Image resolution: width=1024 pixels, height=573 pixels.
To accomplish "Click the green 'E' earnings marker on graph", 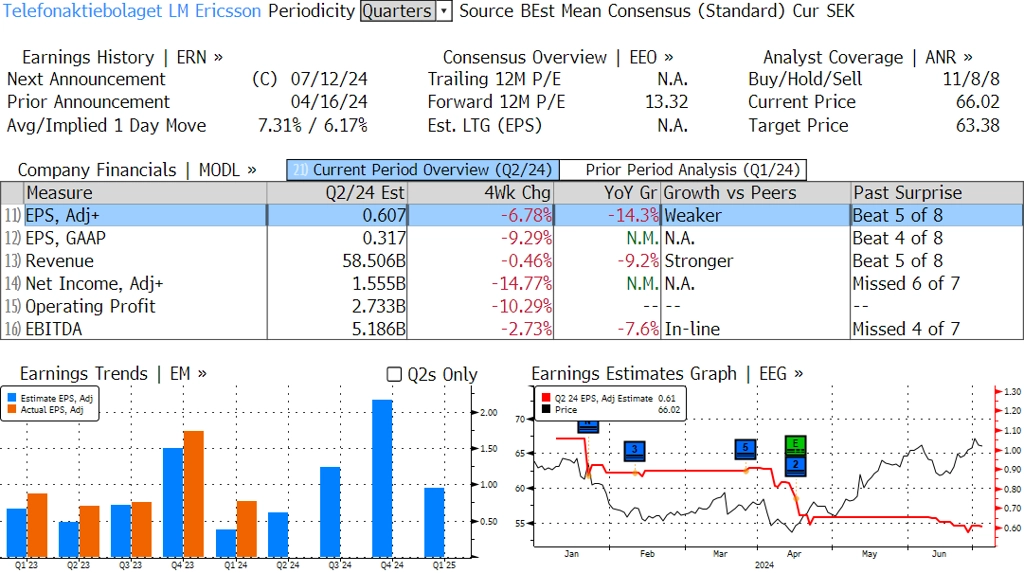I will [795, 446].
